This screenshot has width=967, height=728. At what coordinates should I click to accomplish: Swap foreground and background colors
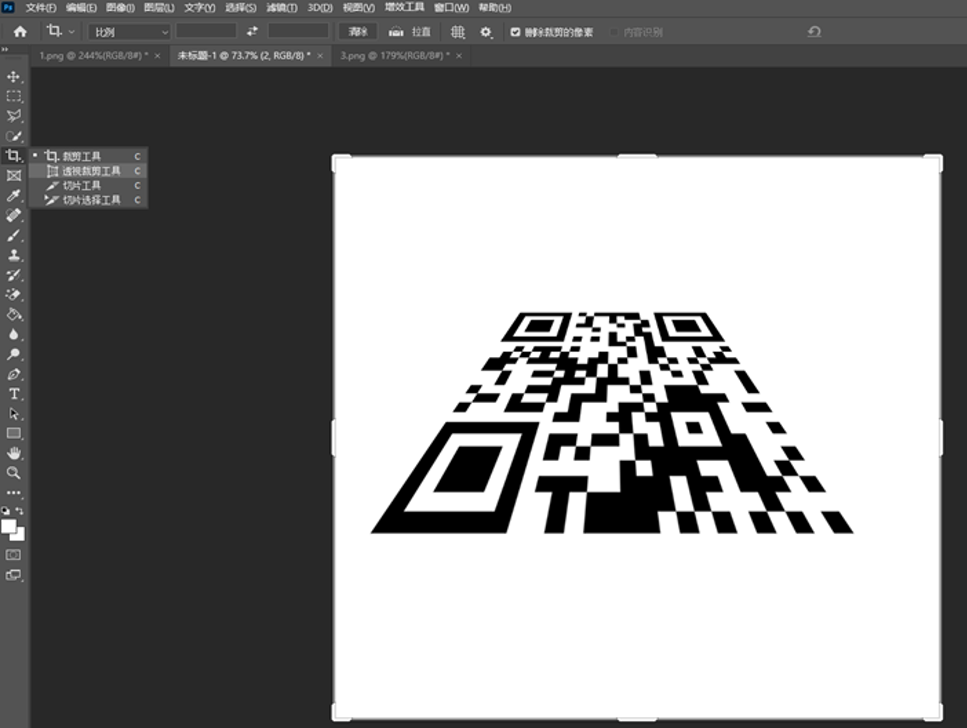20,511
